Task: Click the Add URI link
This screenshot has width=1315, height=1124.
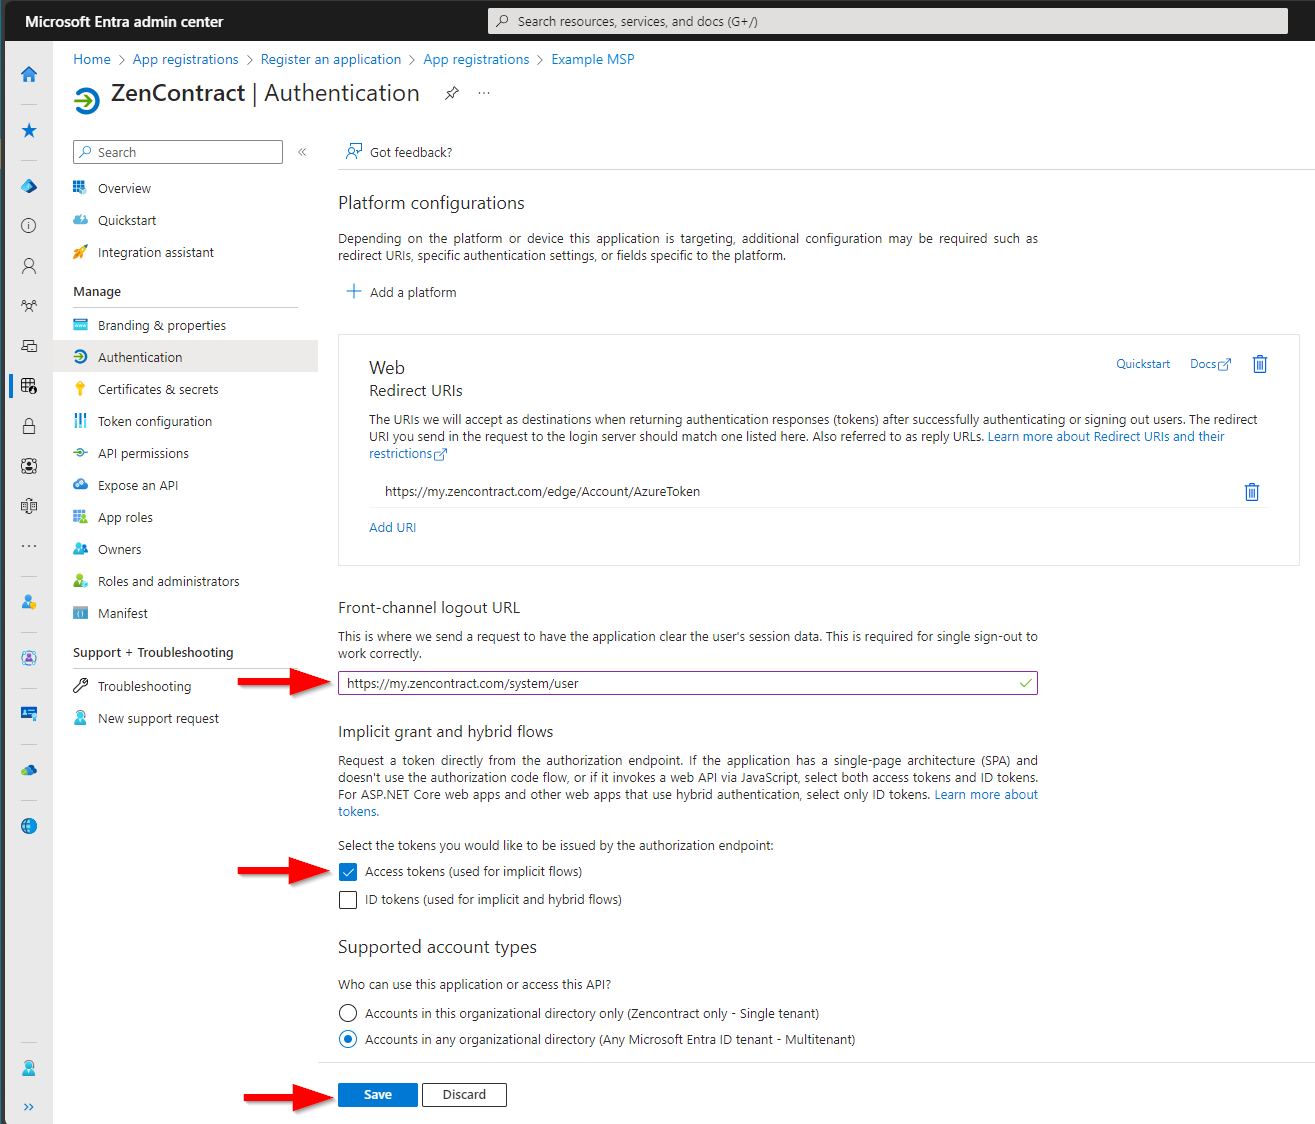Action: click(x=392, y=527)
